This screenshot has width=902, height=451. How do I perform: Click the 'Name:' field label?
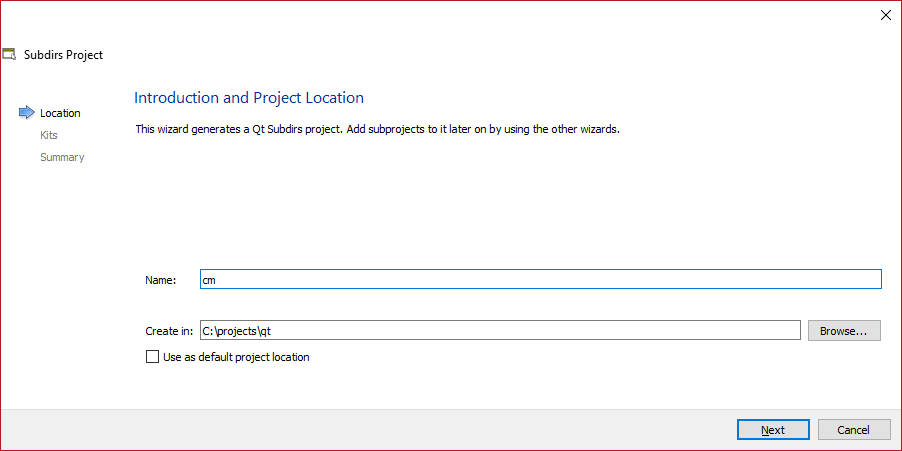tap(160, 280)
